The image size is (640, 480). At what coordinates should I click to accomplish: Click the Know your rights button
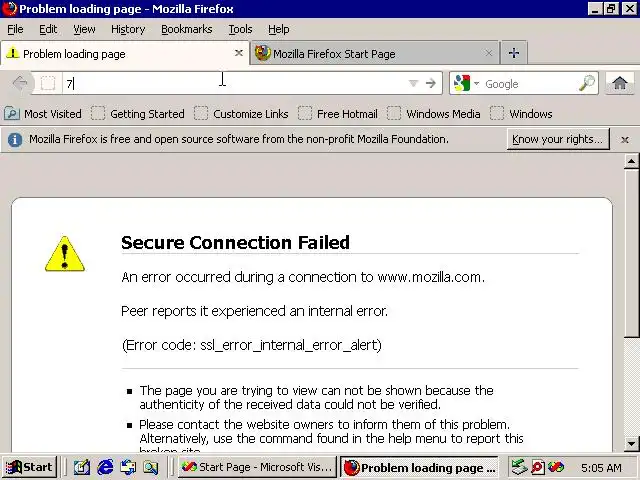click(558, 140)
